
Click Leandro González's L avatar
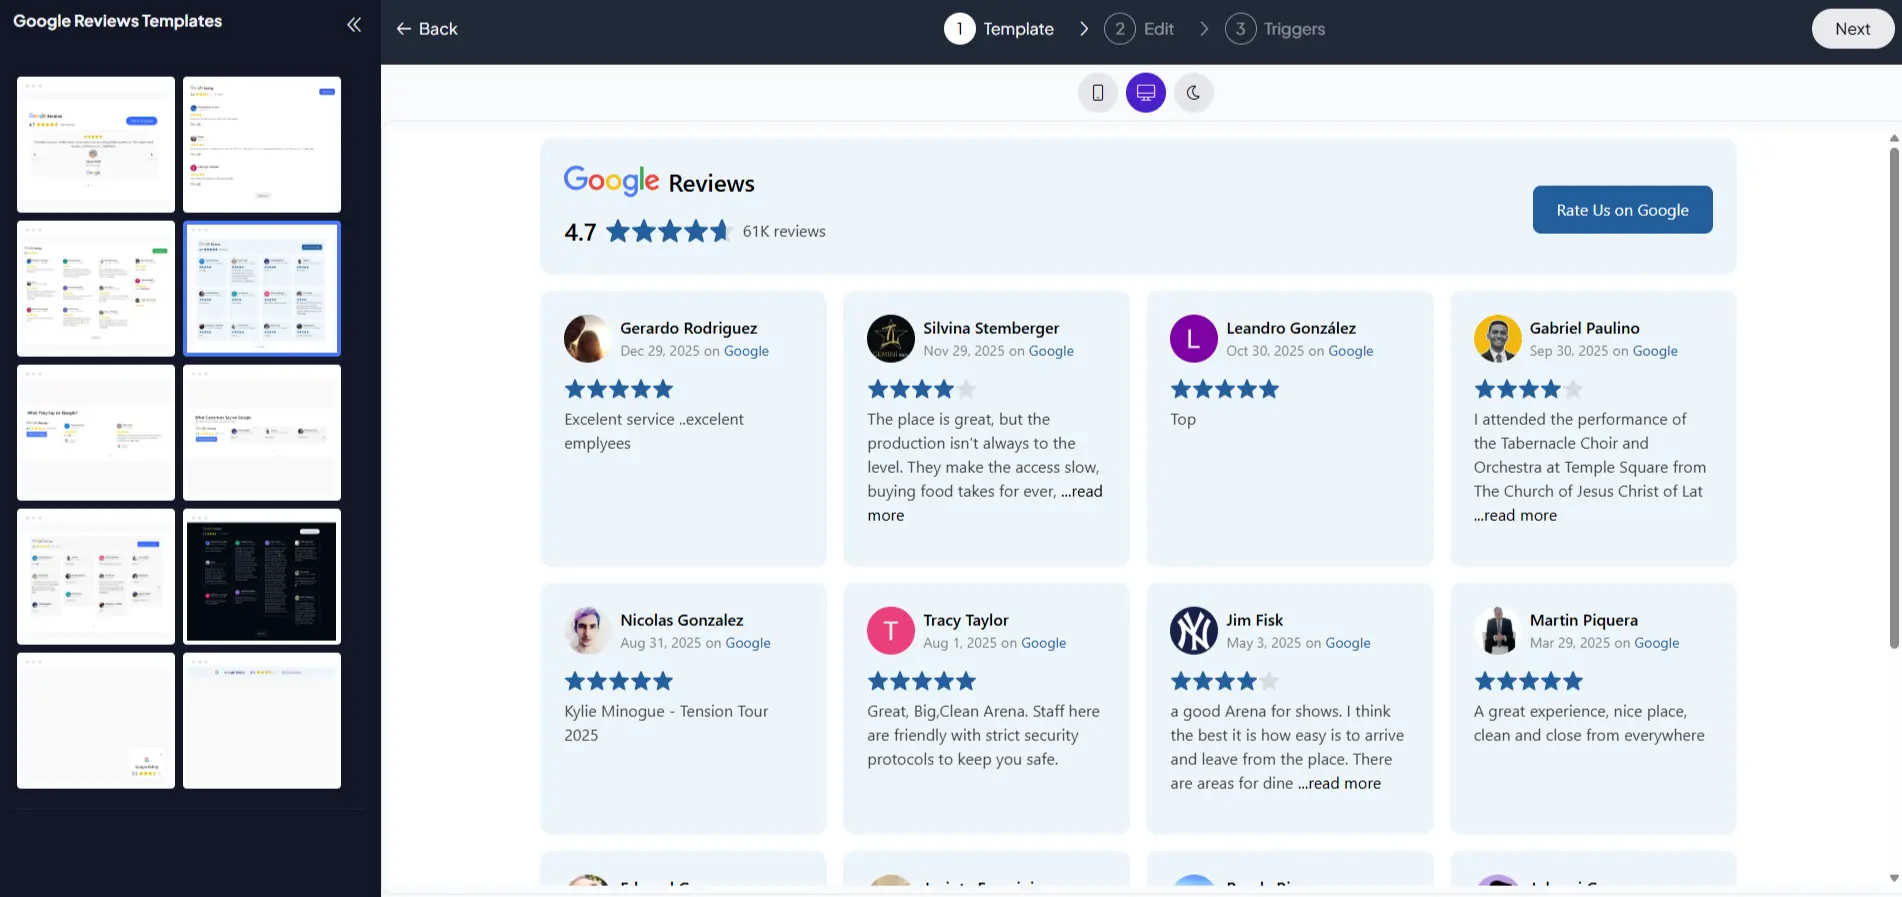pyautogui.click(x=1194, y=339)
